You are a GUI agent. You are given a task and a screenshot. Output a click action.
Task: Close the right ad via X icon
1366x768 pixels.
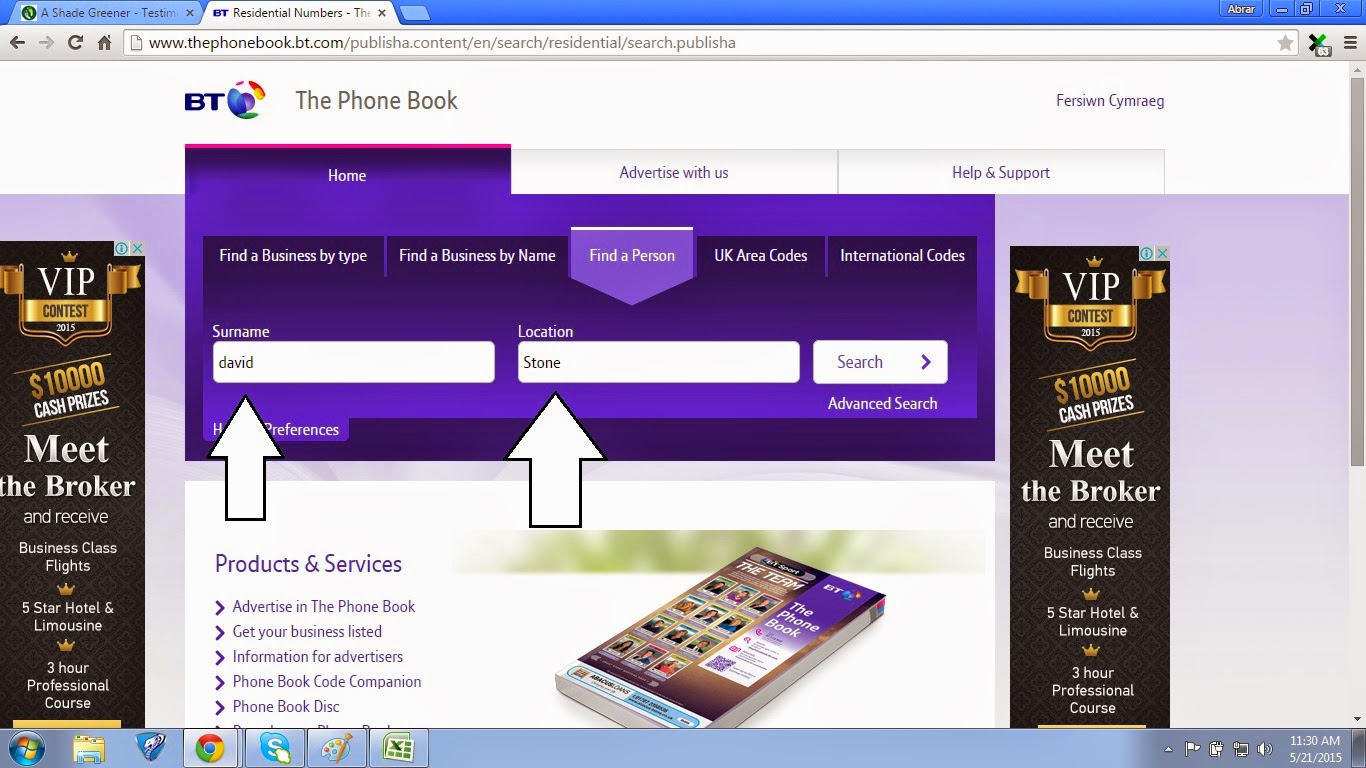click(x=1163, y=253)
